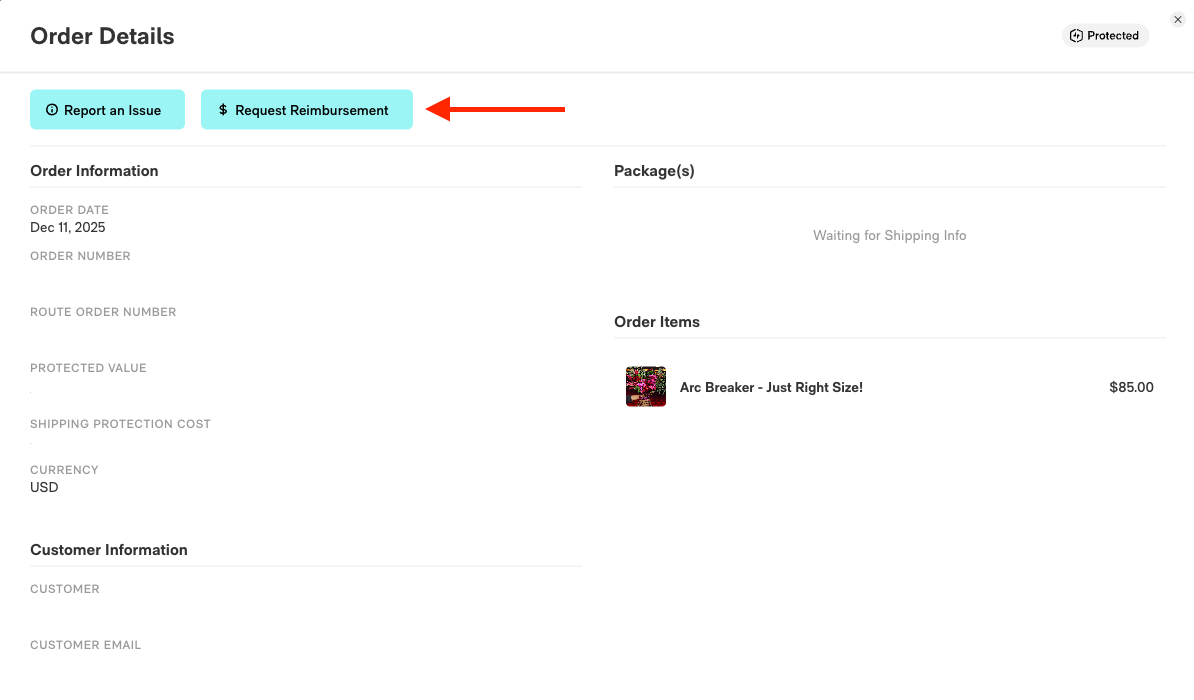Click the Report an Issue button
Image resolution: width=1194 pixels, height=700 pixels.
click(x=107, y=110)
